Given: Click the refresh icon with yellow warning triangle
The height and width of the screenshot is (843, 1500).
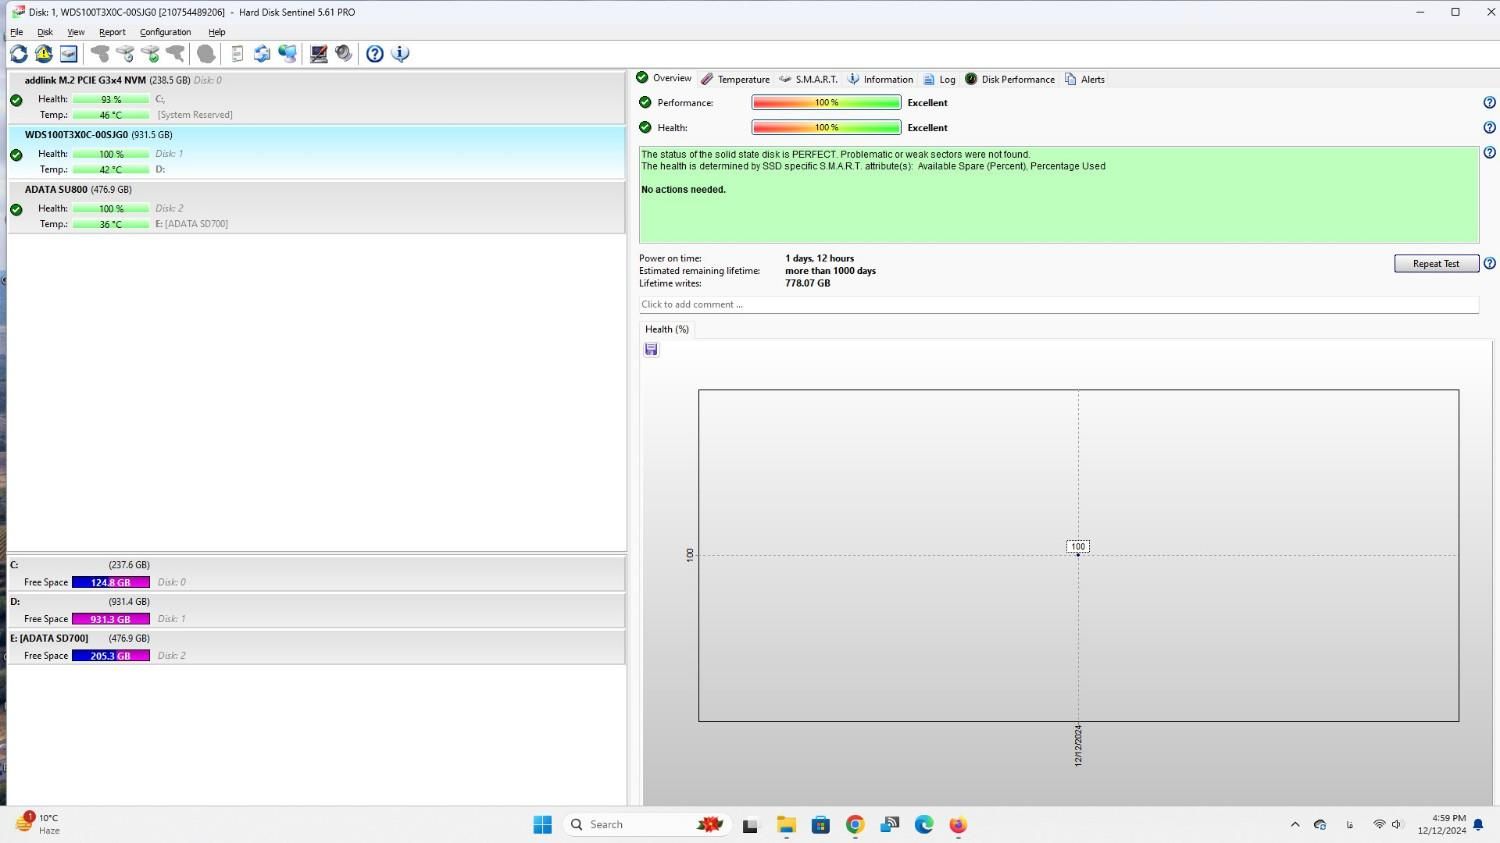Looking at the screenshot, I should click(x=44, y=54).
